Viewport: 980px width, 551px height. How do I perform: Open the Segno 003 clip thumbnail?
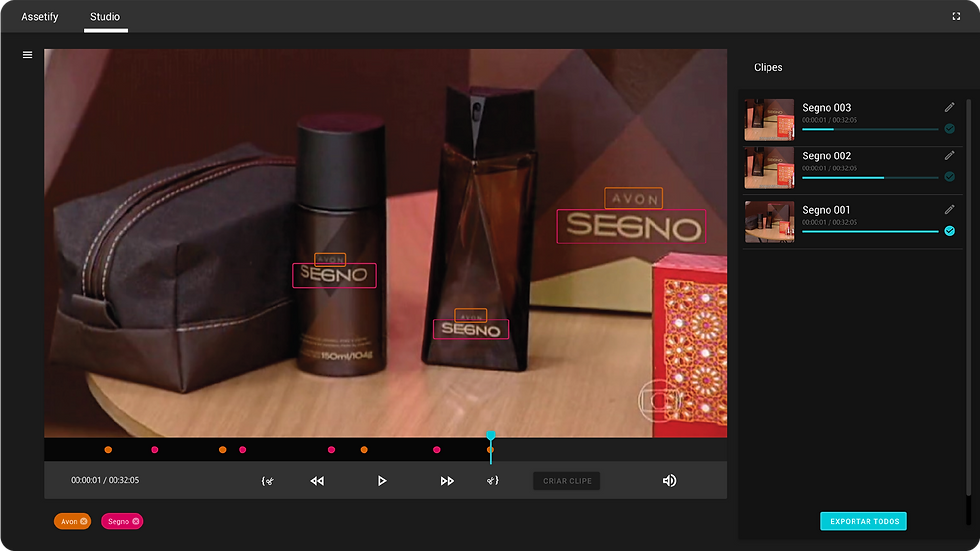point(769,119)
